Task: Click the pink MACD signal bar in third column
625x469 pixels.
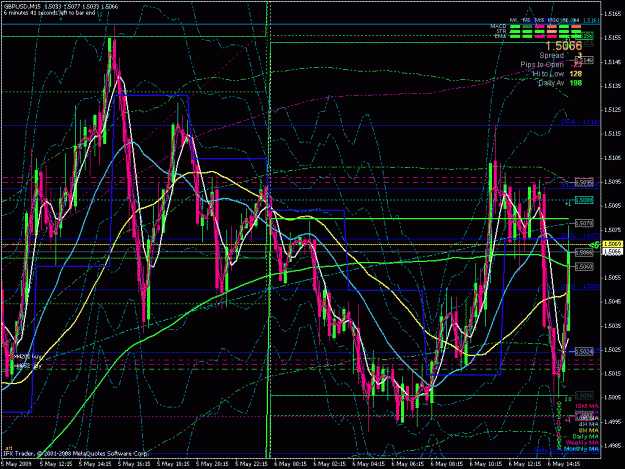Action: 540,26
